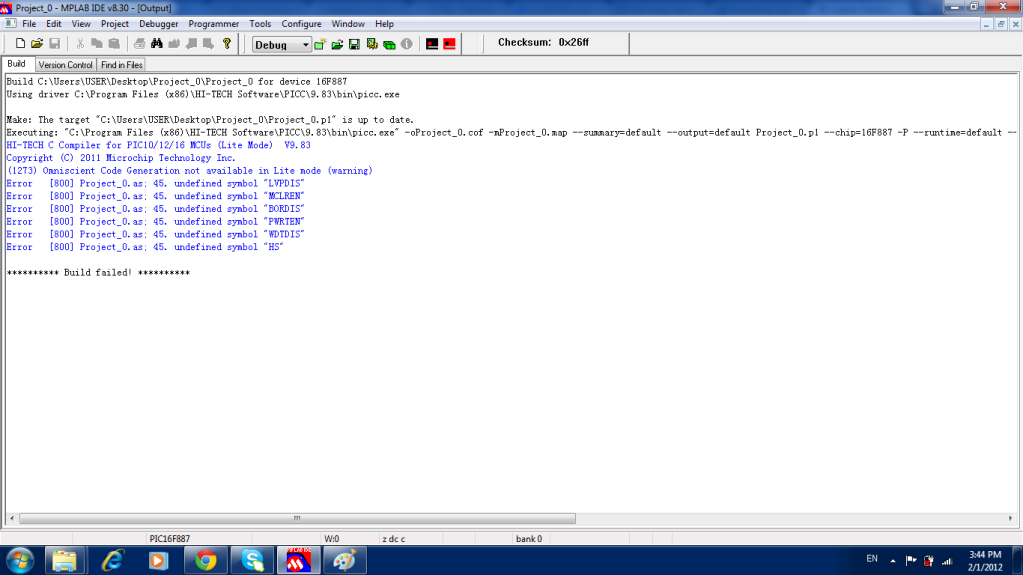
Task: Open the Windows Start button
Action: [20, 561]
